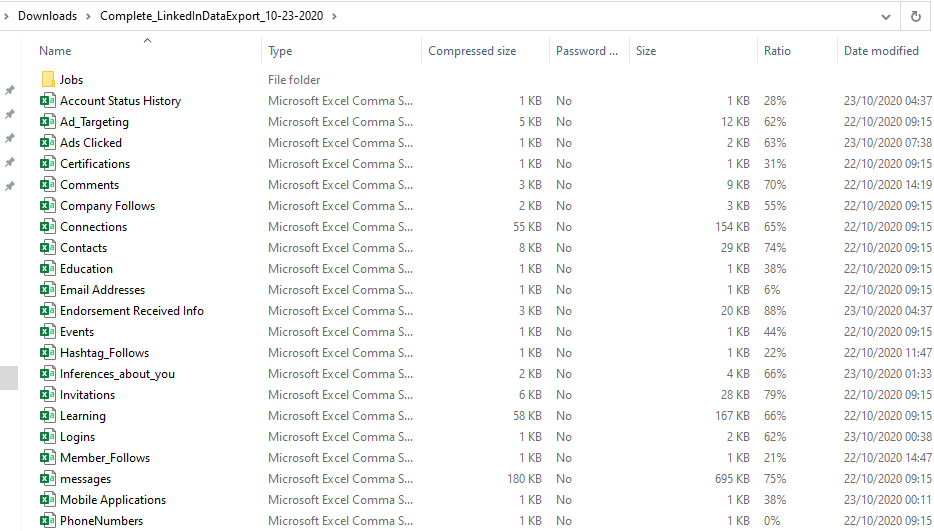Screen dimensions: 934x531
Task: Click the 58 KB compressed size value
Action: [527, 415]
